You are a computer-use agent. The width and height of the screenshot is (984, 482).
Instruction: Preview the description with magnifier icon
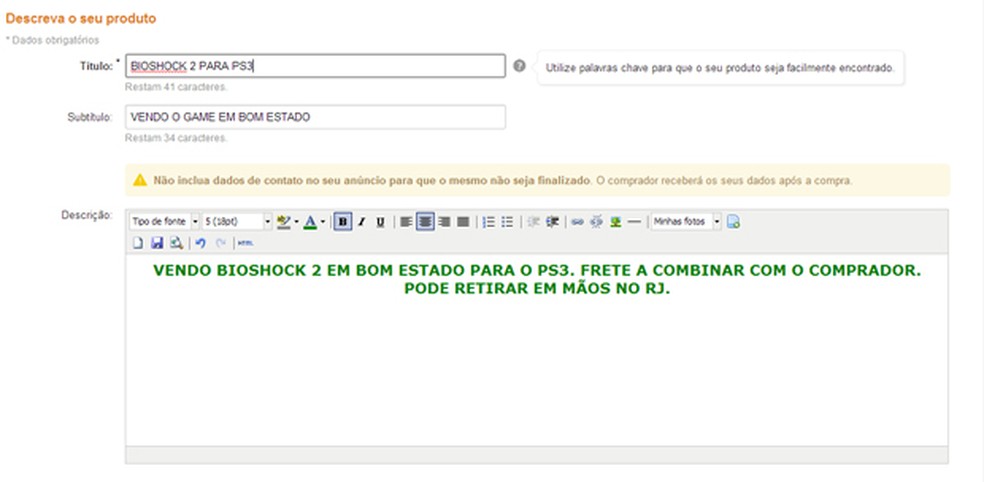[176, 243]
